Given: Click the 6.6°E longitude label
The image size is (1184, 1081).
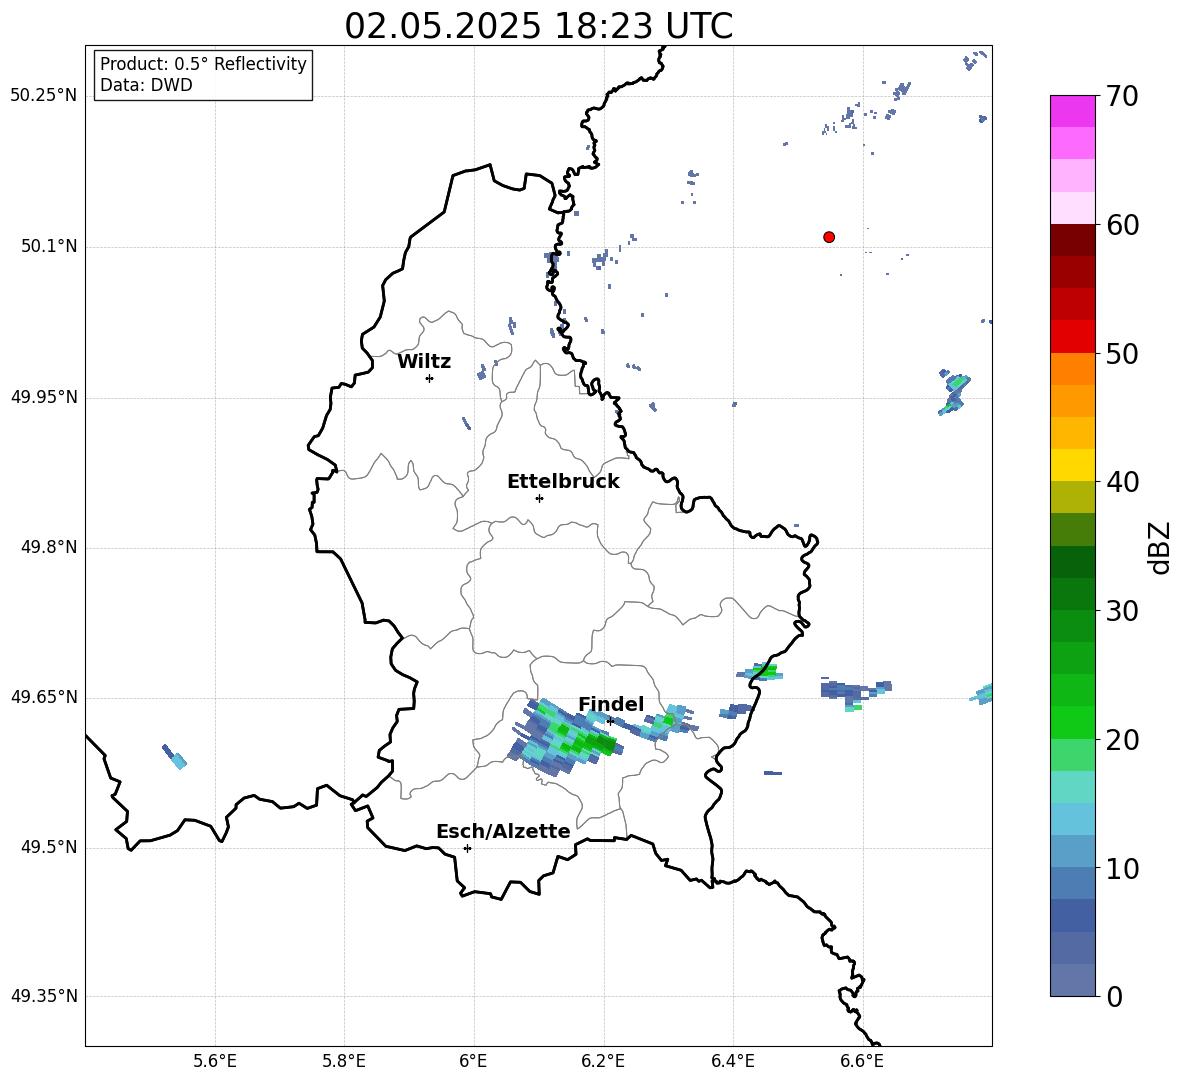Looking at the screenshot, I should 862,1062.
